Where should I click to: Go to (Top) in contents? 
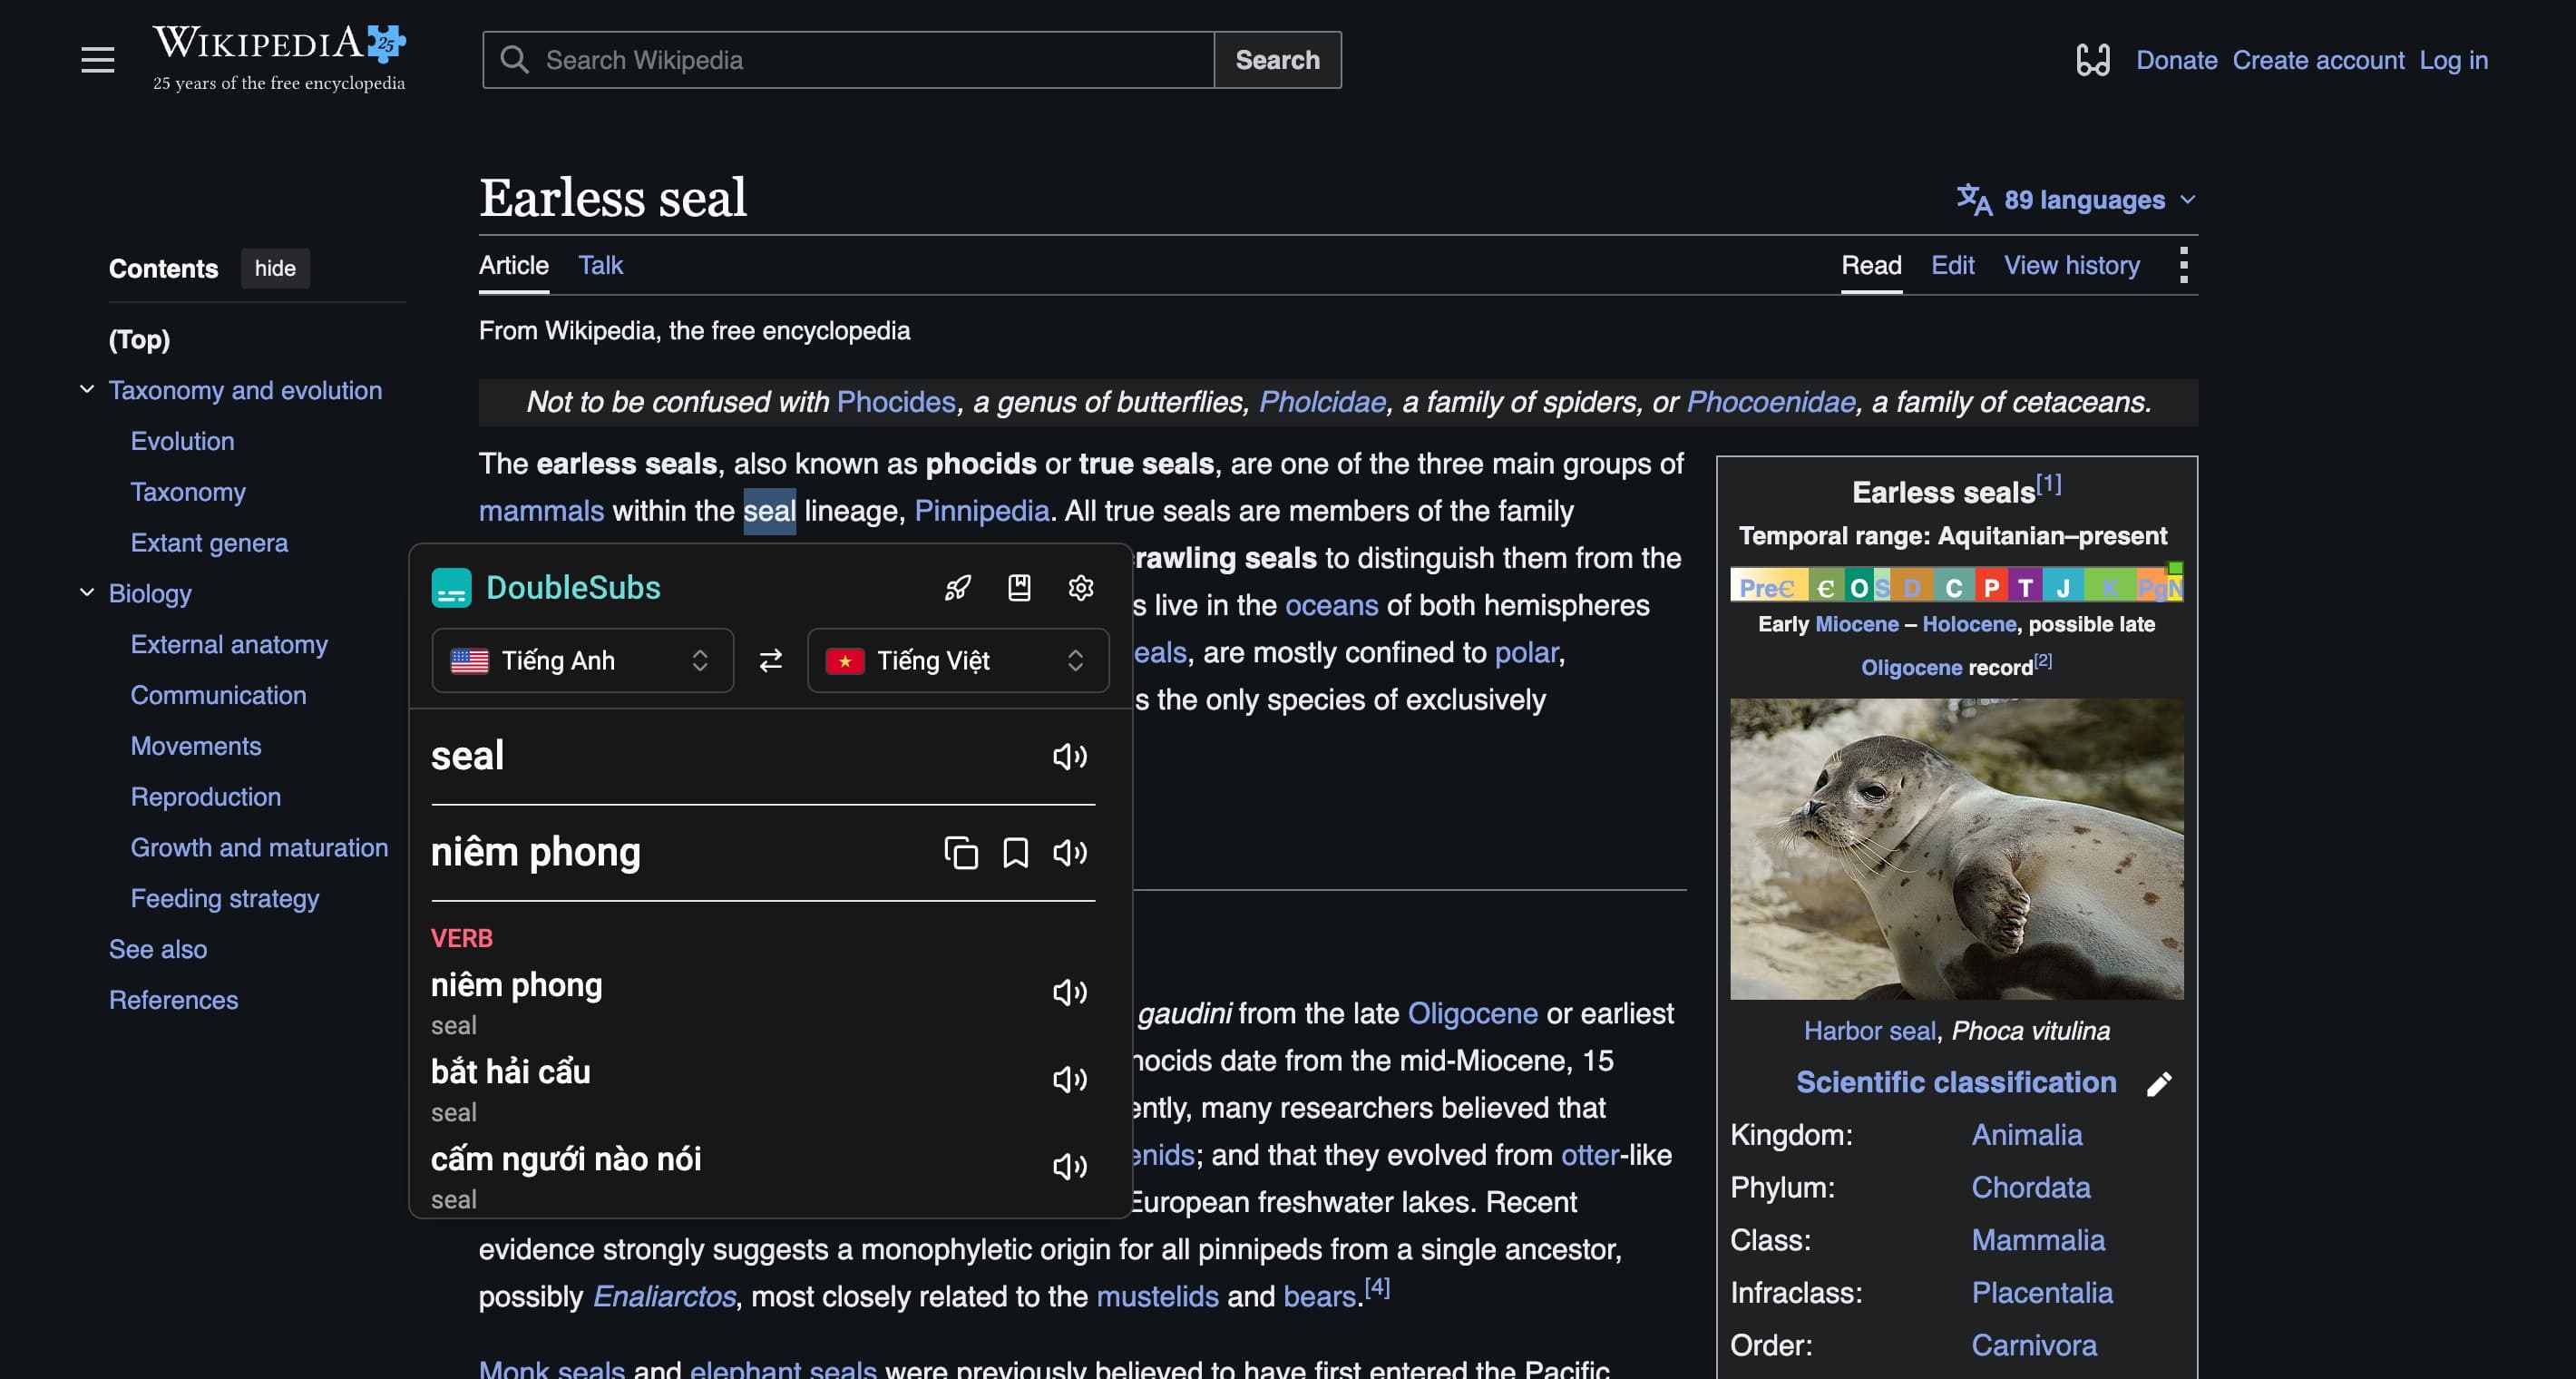(x=139, y=339)
